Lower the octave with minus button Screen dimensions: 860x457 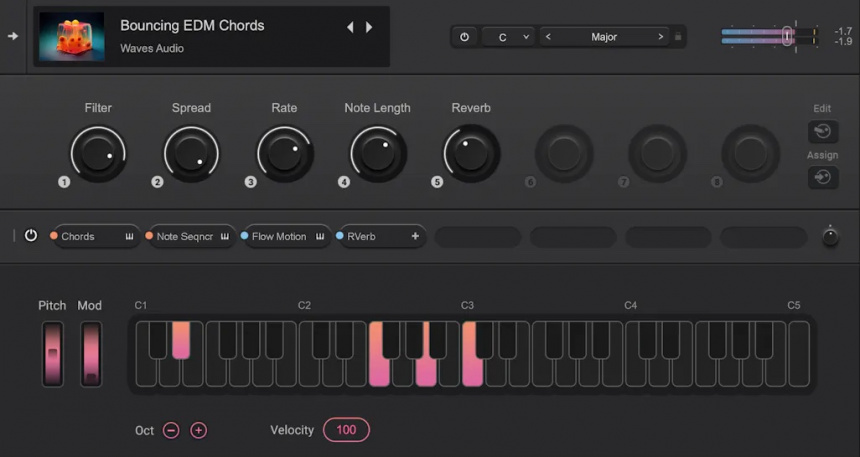click(x=171, y=430)
